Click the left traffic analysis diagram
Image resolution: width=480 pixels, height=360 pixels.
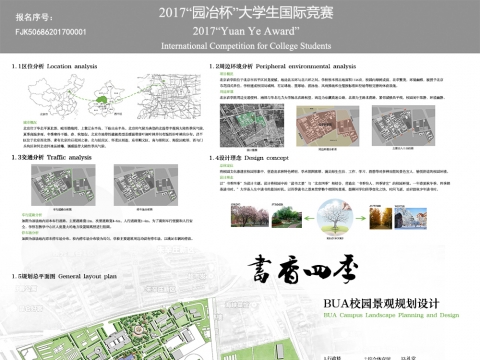pos(63,185)
